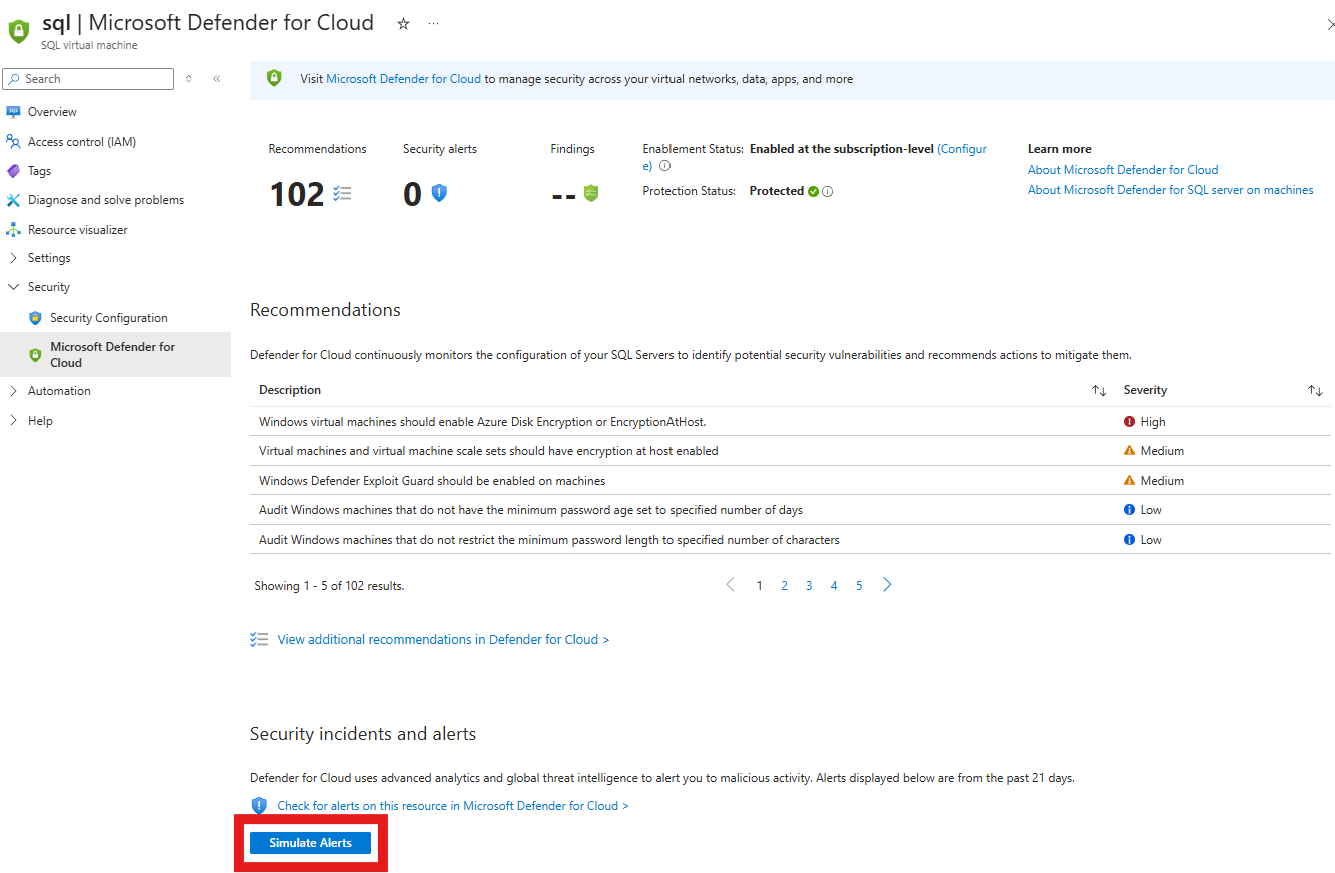The width and height of the screenshot is (1335, 873).
Task: Open Check for alerts on this resource link
Action: pos(453,806)
